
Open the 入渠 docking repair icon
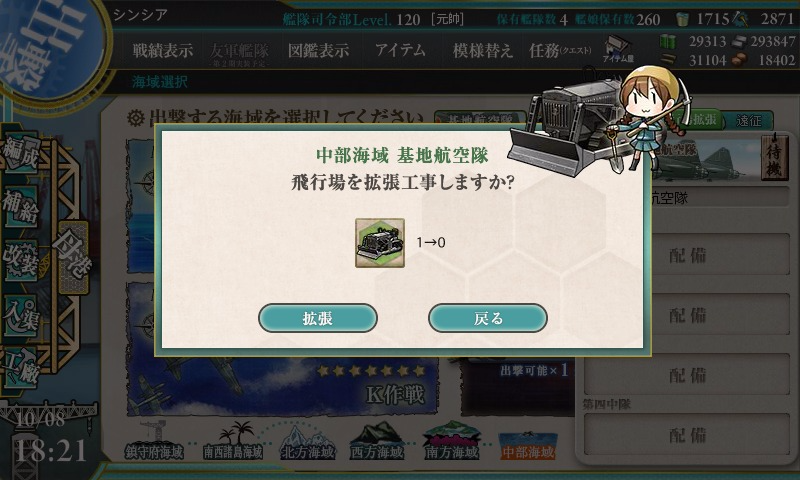pyautogui.click(x=21, y=315)
